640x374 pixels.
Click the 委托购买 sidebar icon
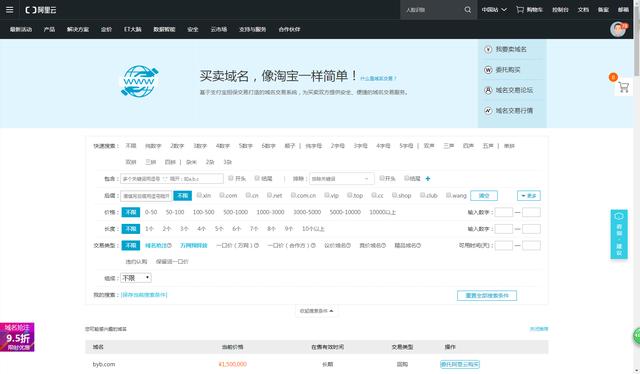click(x=488, y=70)
